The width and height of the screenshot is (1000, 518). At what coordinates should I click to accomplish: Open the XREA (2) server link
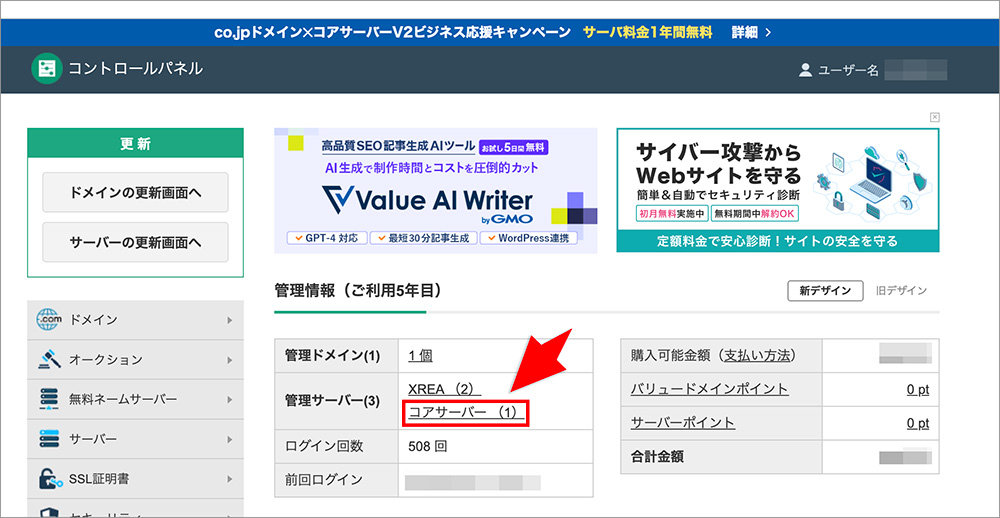(x=444, y=388)
